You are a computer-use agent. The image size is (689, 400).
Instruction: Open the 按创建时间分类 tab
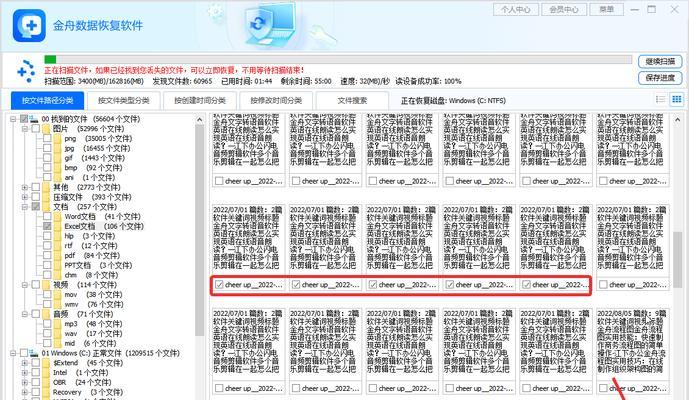(x=200, y=101)
